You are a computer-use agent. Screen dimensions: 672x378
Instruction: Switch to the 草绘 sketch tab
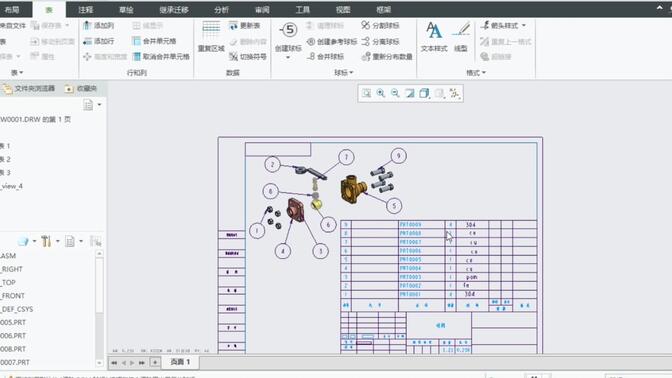[x=126, y=9]
